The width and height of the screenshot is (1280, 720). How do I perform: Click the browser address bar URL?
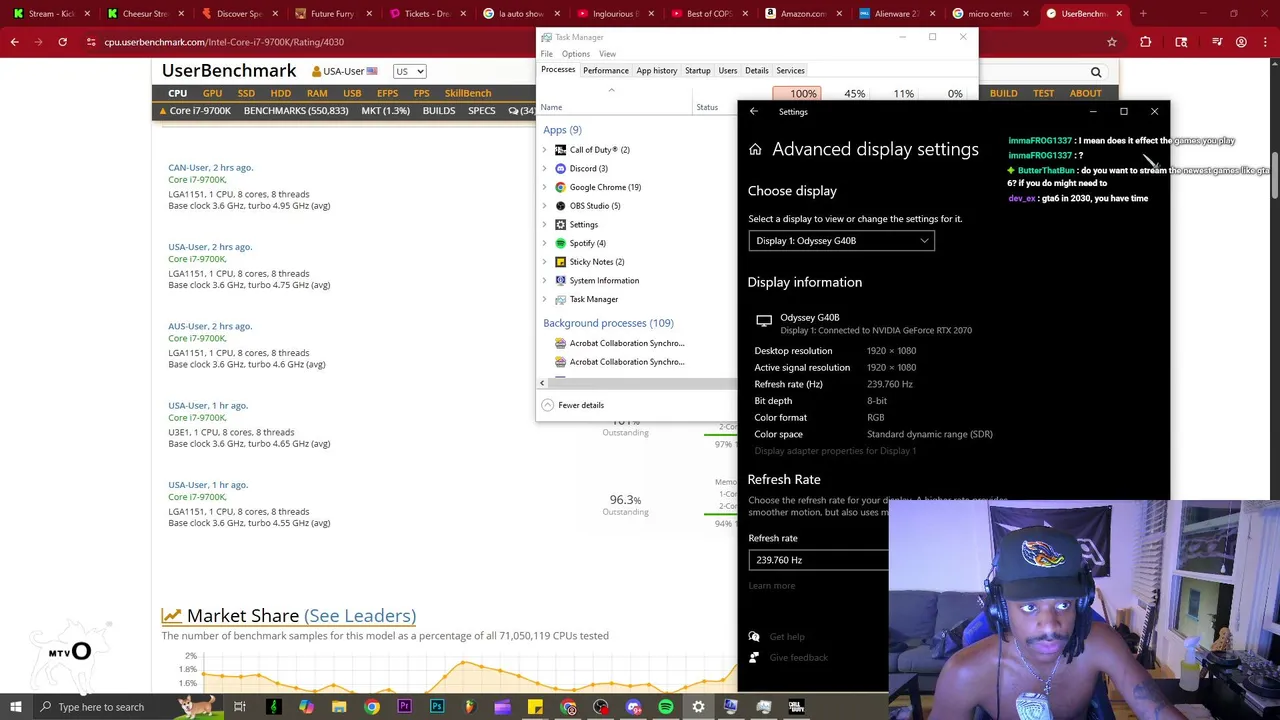224,42
